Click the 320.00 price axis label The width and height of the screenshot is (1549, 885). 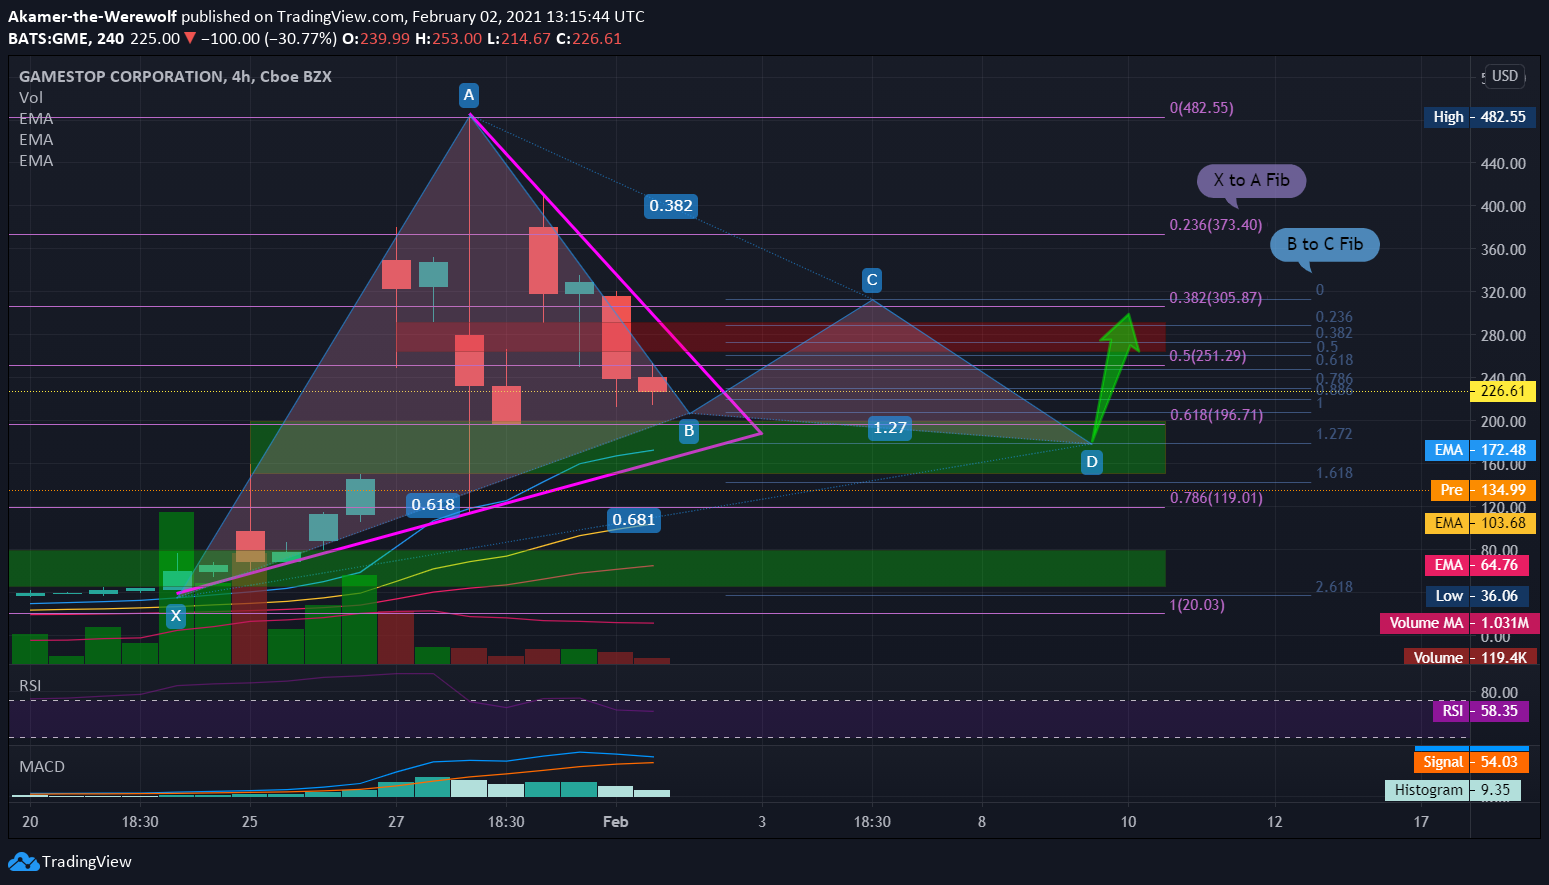[x=1503, y=293]
